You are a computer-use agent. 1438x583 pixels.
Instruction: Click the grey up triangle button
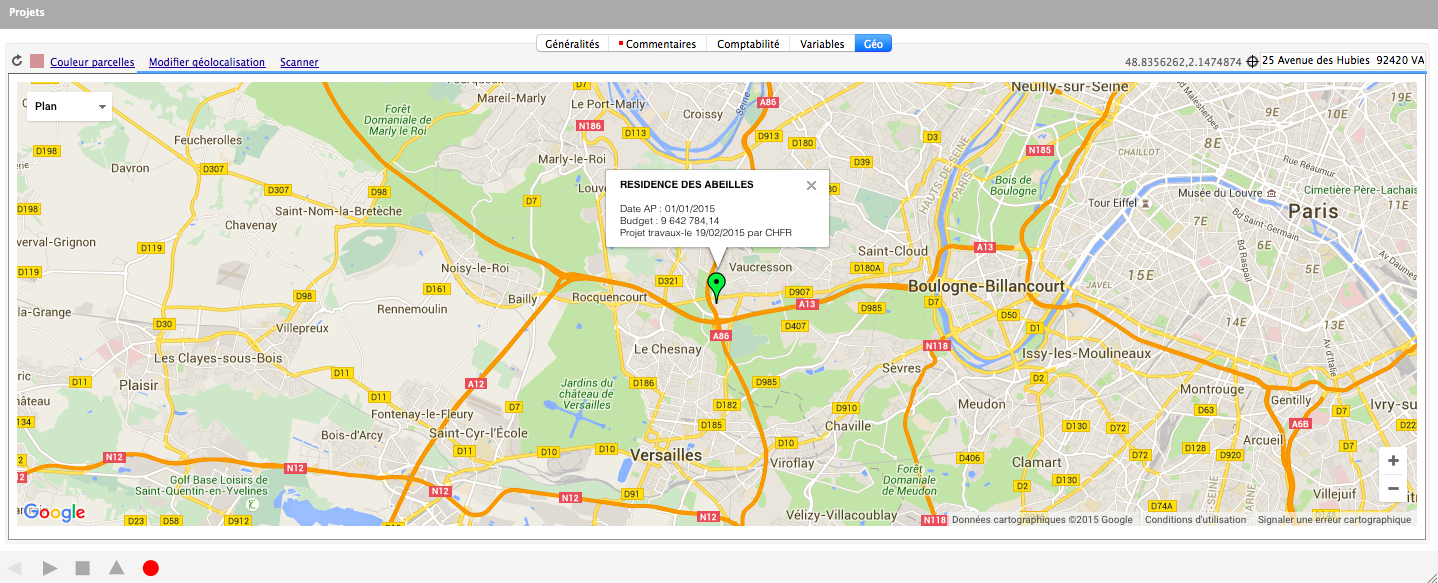[x=116, y=568]
